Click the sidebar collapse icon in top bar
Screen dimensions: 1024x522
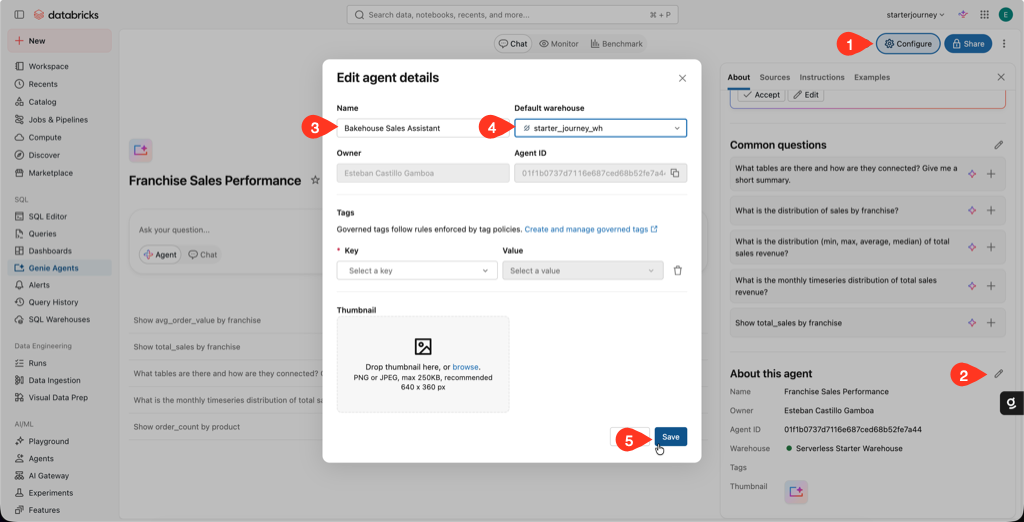pos(18,14)
